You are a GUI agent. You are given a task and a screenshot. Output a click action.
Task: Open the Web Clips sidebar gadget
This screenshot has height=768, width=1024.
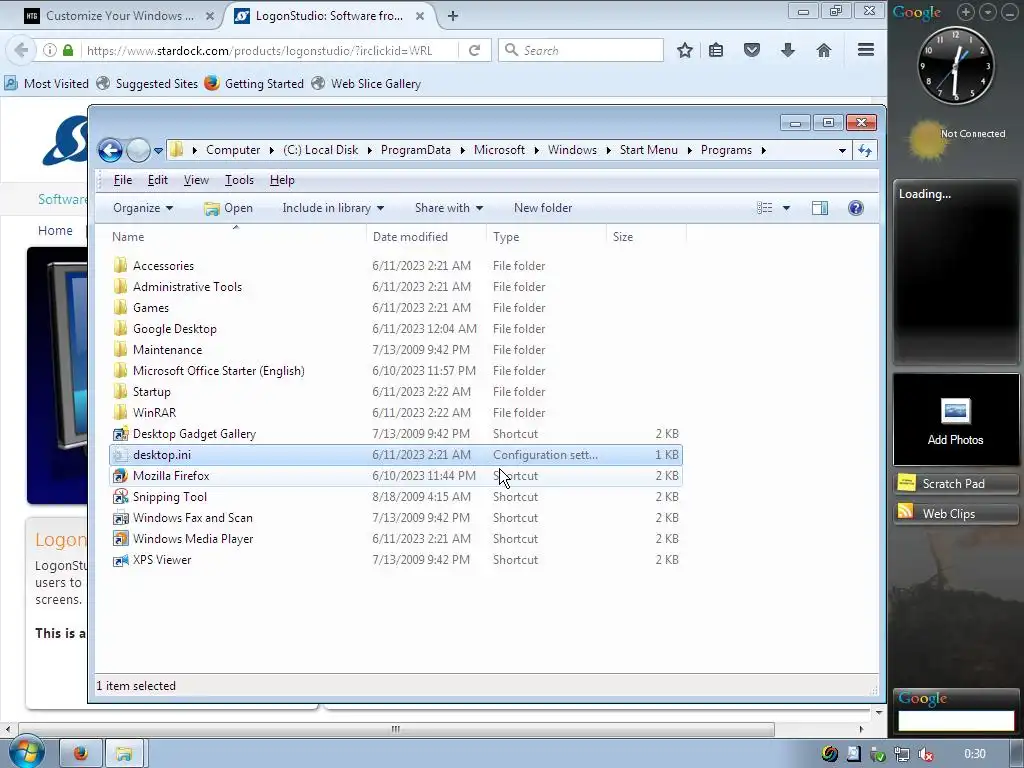point(956,514)
